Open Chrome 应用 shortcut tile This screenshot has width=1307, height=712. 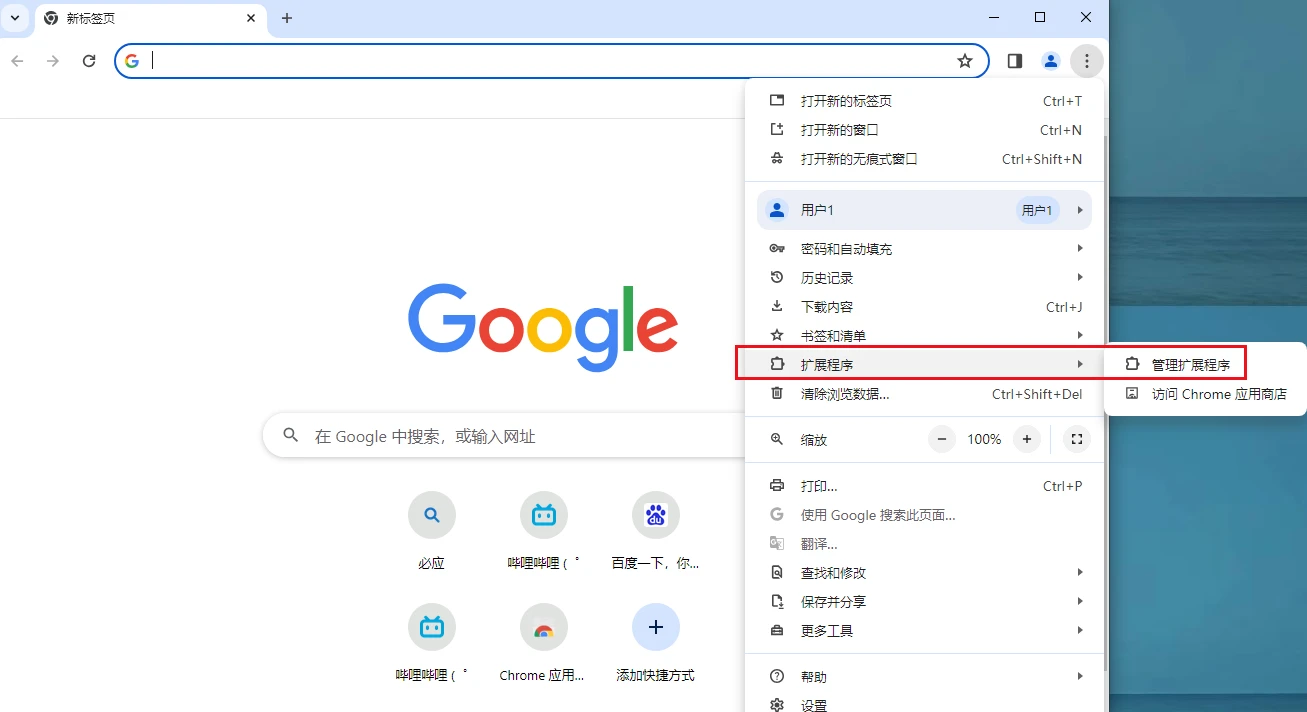click(x=544, y=644)
